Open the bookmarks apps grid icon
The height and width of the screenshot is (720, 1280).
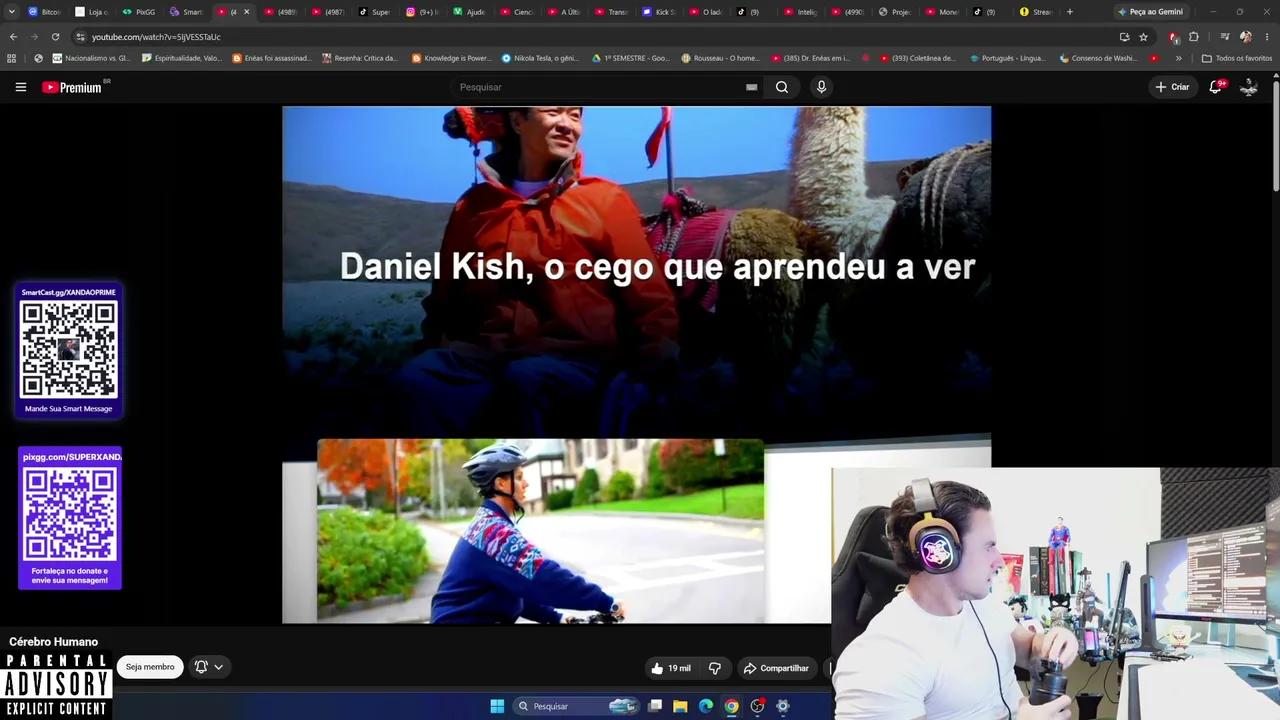(12, 58)
